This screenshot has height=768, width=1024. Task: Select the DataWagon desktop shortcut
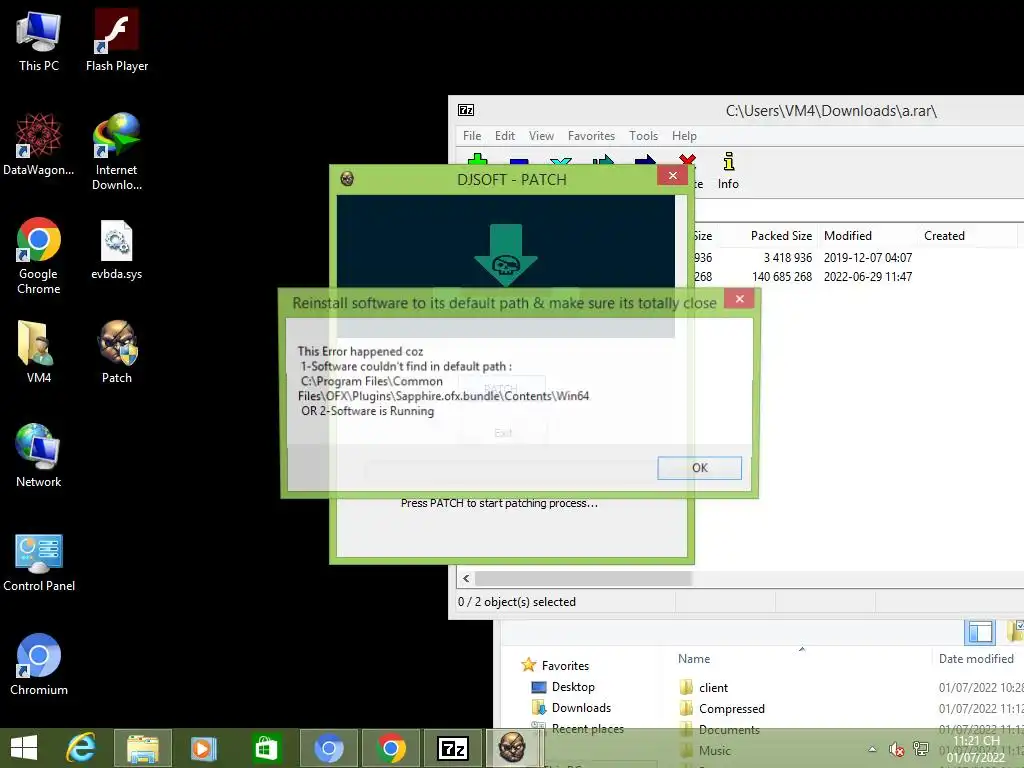(x=39, y=145)
